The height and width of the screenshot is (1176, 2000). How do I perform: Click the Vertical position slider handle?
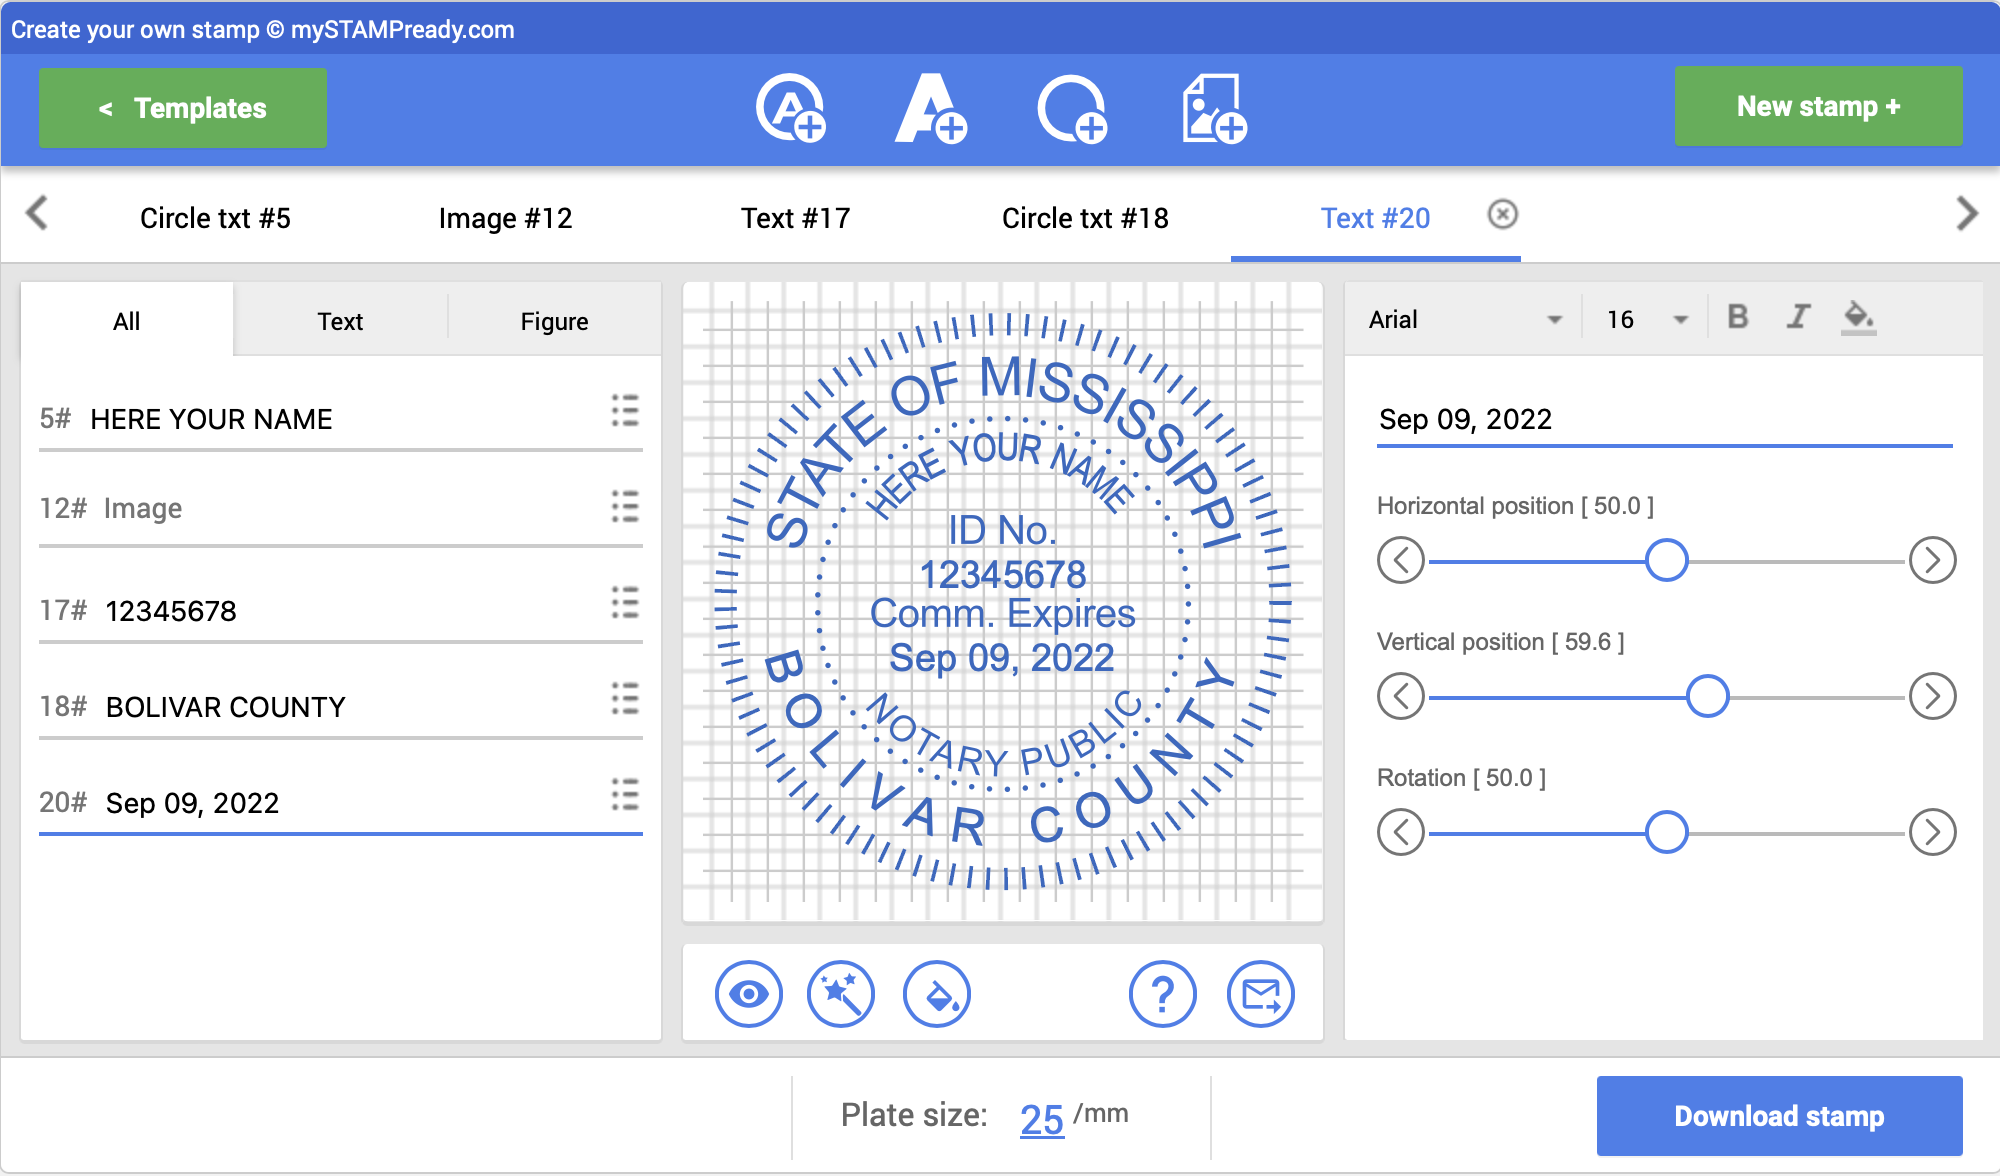1707,696
